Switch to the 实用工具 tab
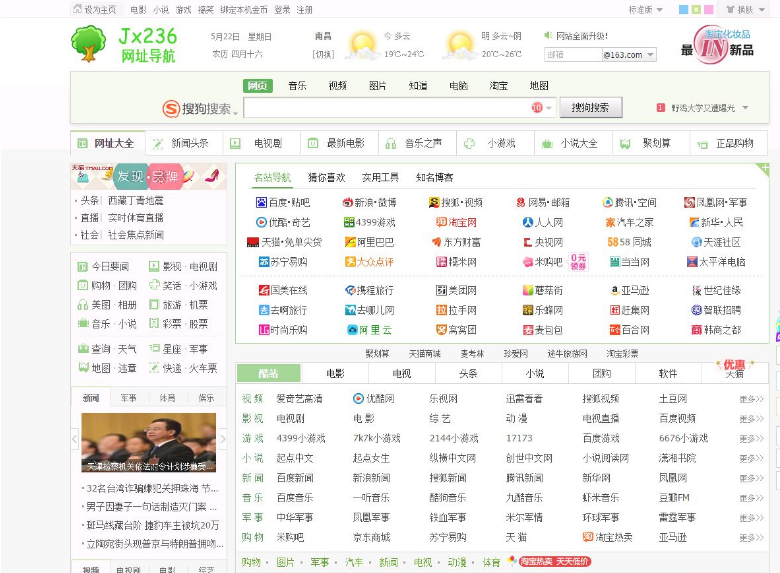Viewport: 780px width, 573px height. pos(380,177)
